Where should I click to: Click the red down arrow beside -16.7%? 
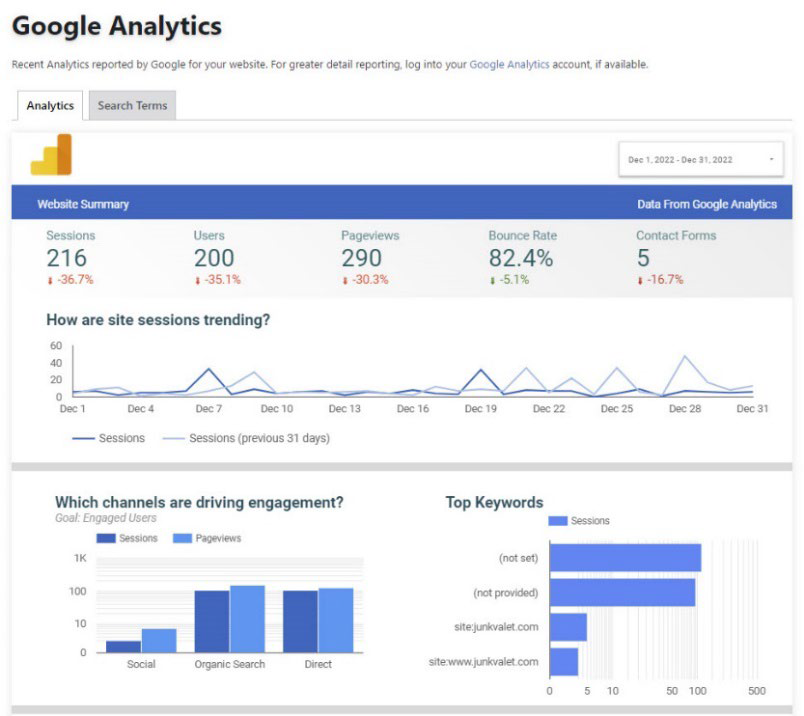(640, 281)
